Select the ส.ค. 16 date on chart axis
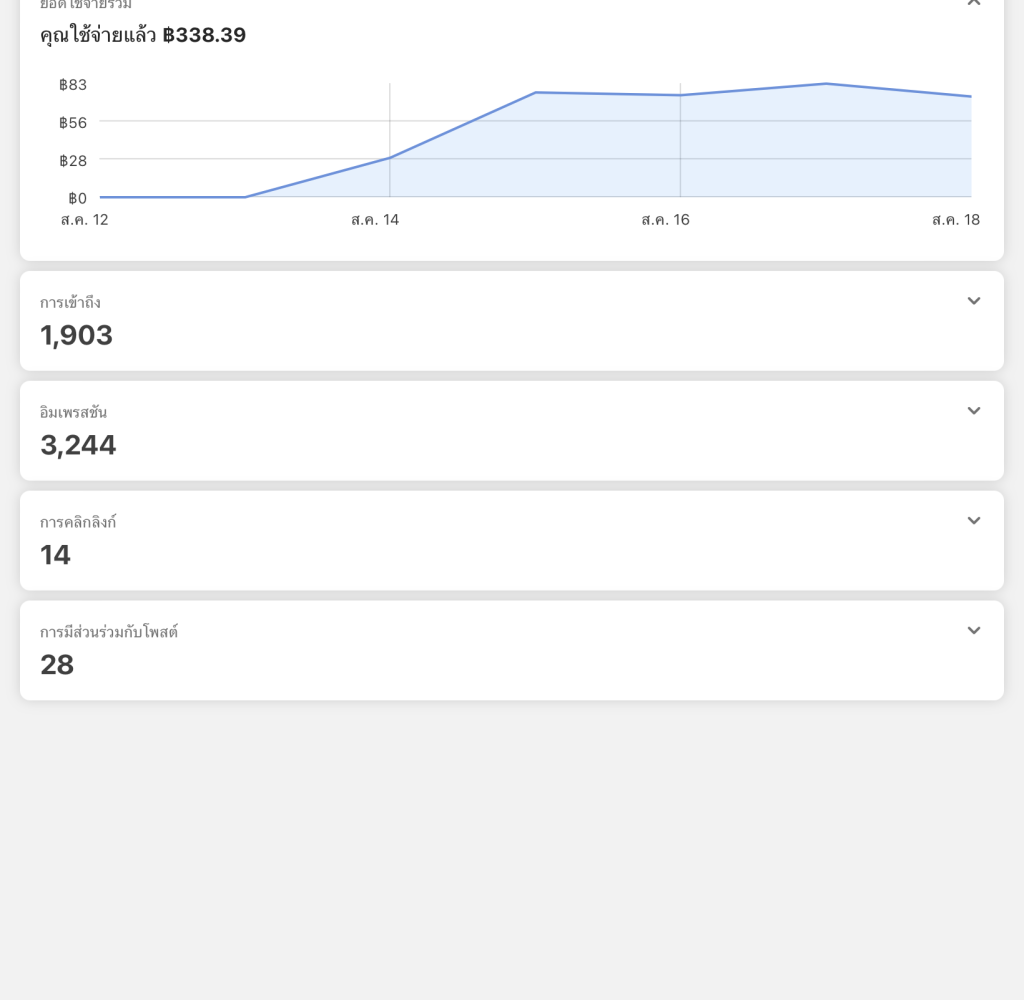This screenshot has height=1000, width=1024. click(665, 220)
